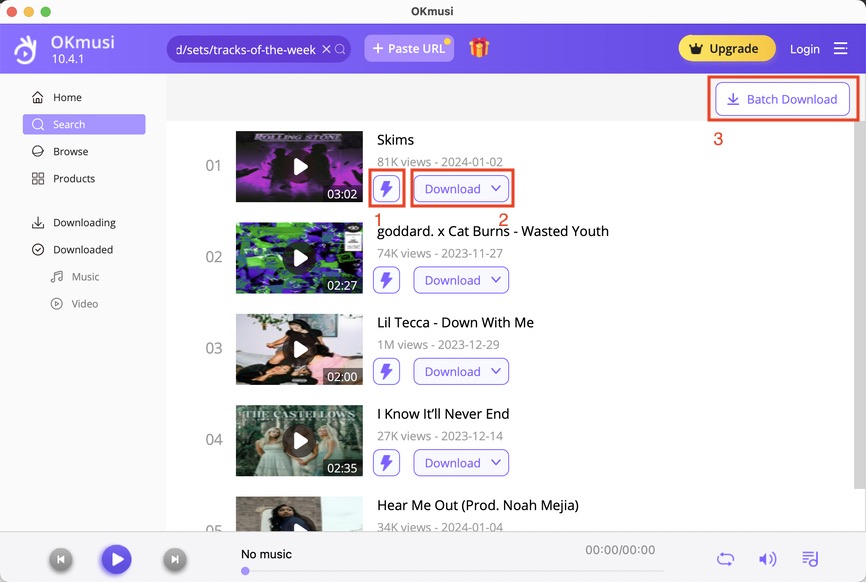866x582 pixels.
Task: Skip to previous track
Action: pyautogui.click(x=60, y=559)
